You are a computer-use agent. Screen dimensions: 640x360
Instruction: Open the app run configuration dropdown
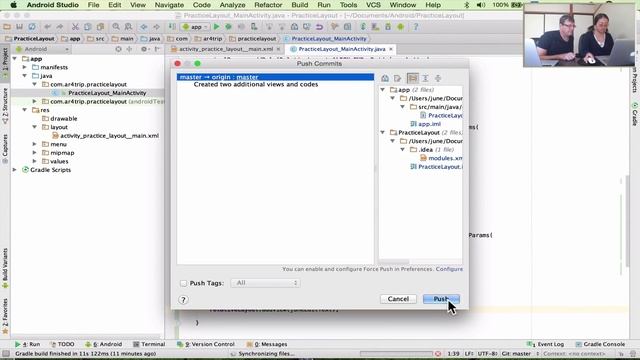click(x=196, y=27)
